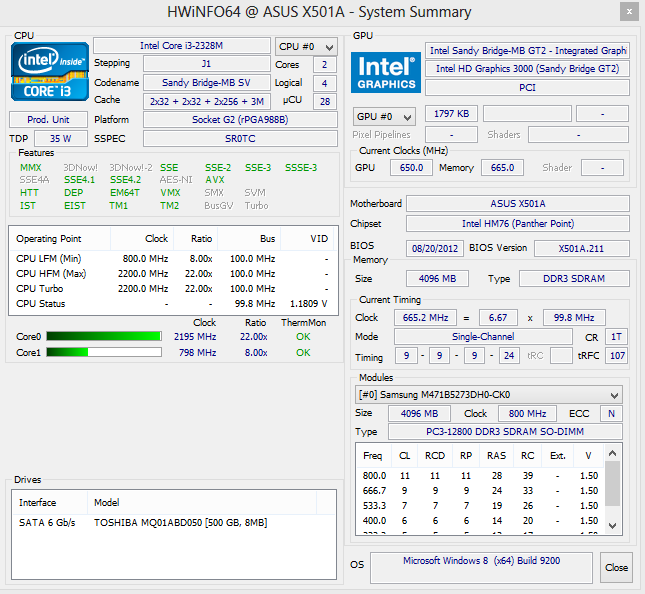
Task: Click the Stepping J1 value
Action: 206,64
